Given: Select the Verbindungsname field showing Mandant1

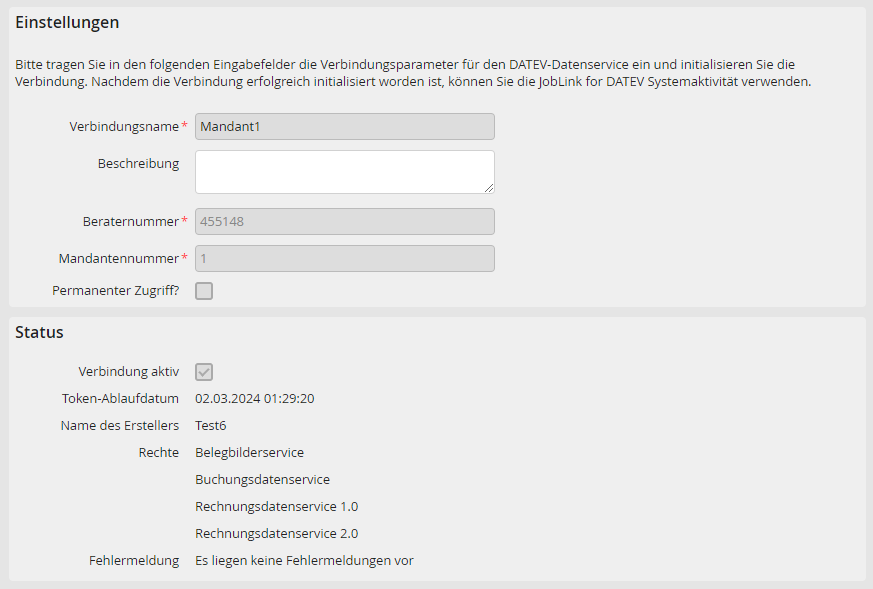Looking at the screenshot, I should tap(344, 126).
